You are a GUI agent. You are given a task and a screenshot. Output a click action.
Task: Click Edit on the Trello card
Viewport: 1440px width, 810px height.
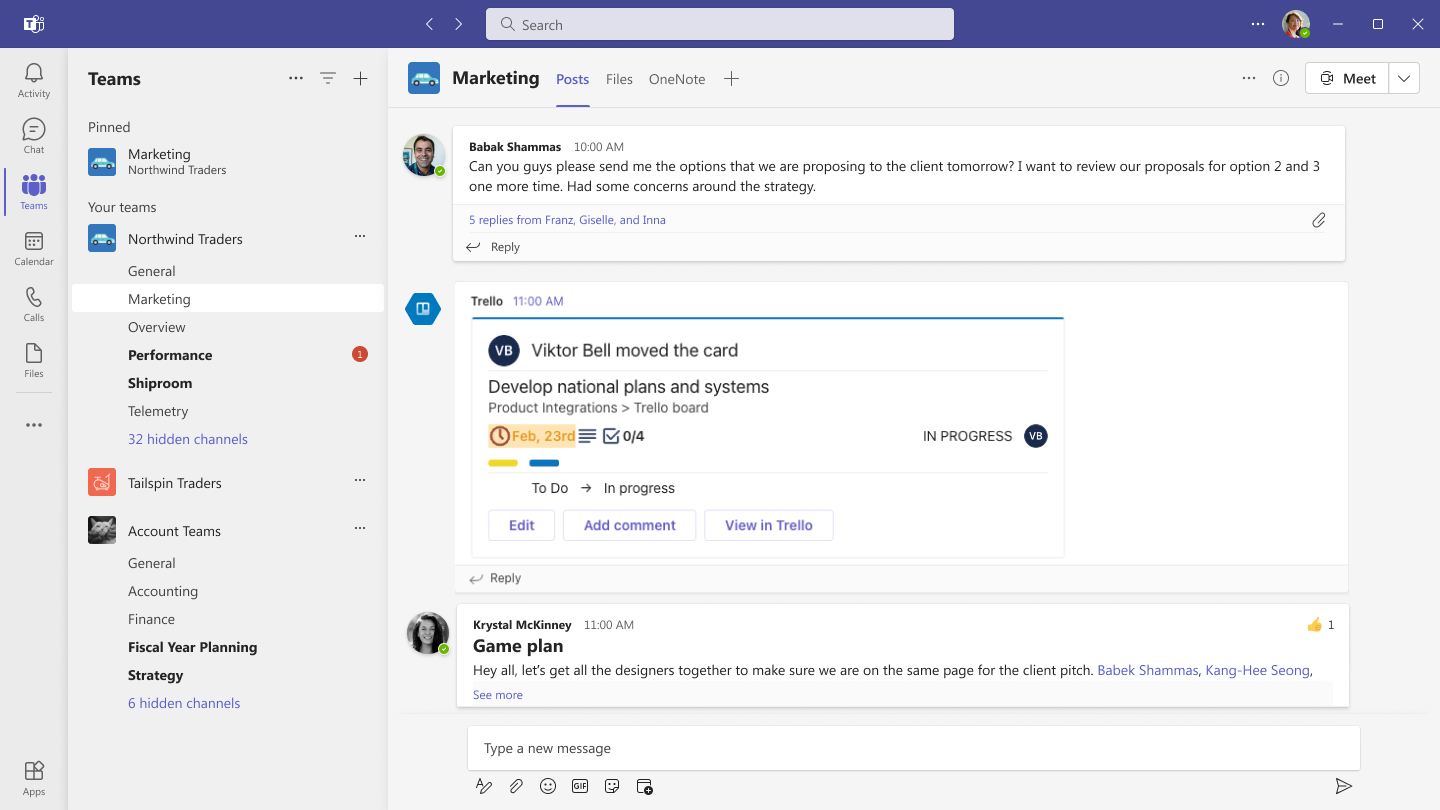coord(521,525)
